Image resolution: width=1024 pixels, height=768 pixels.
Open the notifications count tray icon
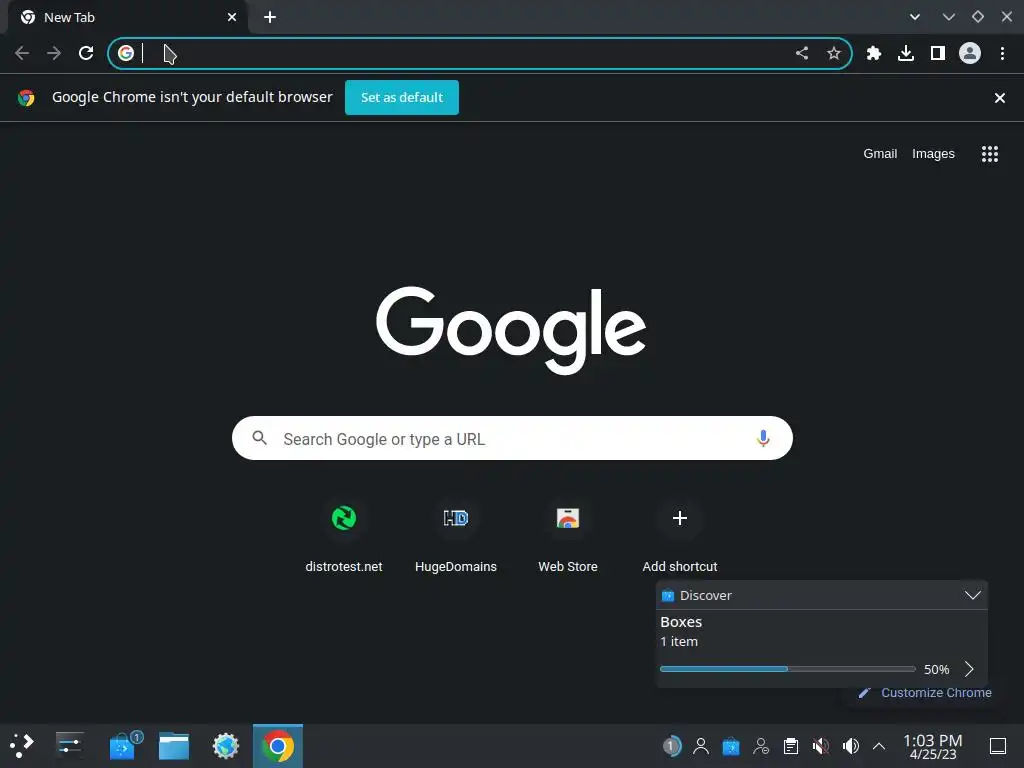coord(671,746)
